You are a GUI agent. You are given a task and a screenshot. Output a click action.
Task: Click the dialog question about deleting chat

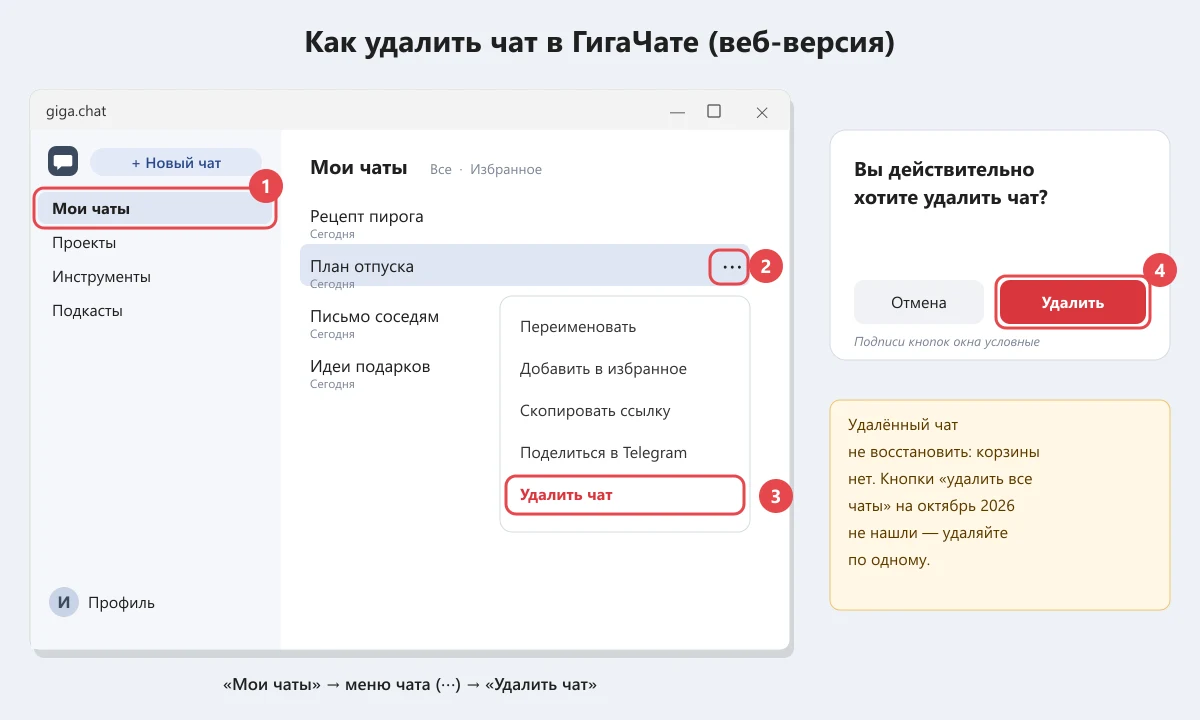click(951, 184)
